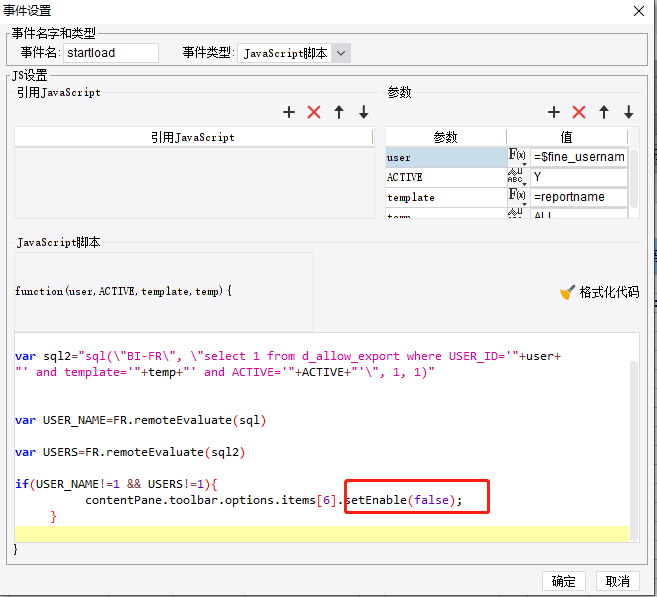Open the 事件类型 JavaScript脚本 dropdown
This screenshot has height=597, width=657.
point(341,53)
